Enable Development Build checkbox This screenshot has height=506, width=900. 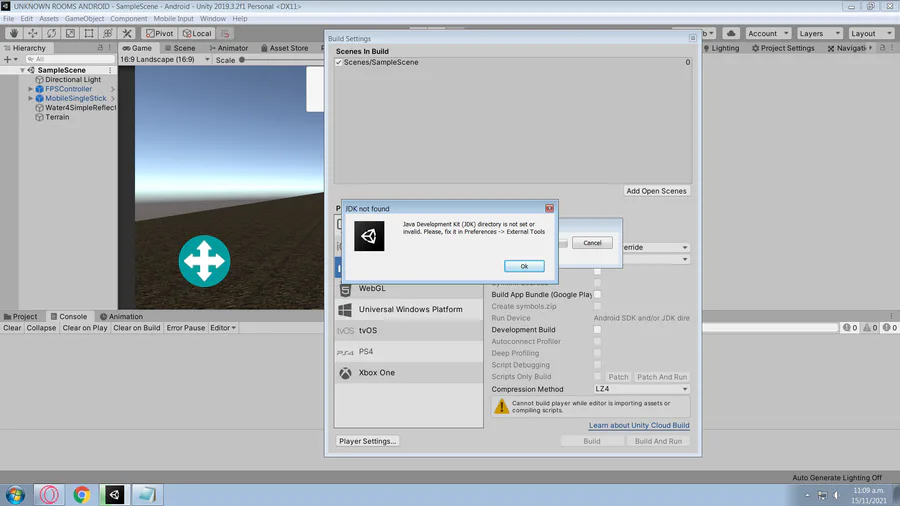597,329
